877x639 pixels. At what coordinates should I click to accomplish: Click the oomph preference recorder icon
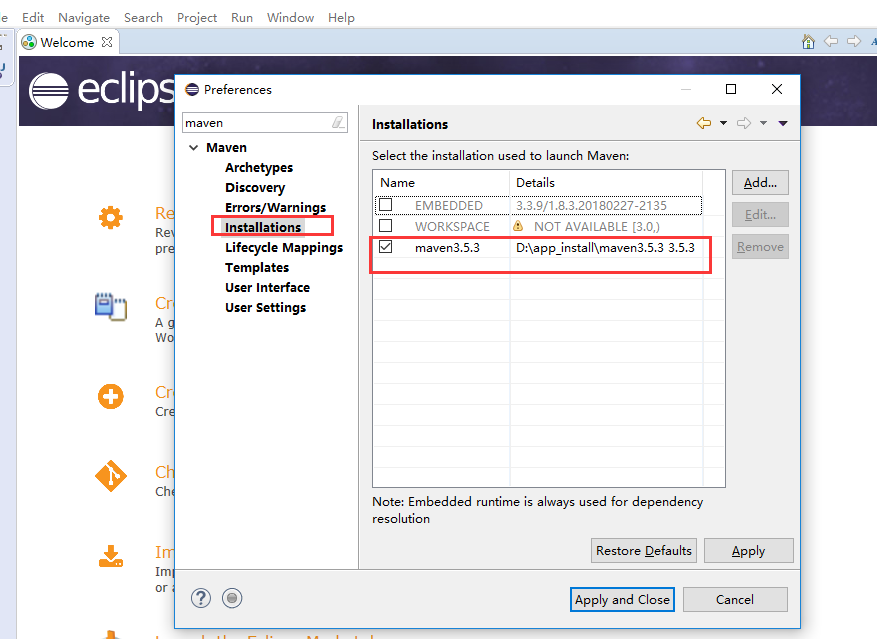(232, 598)
